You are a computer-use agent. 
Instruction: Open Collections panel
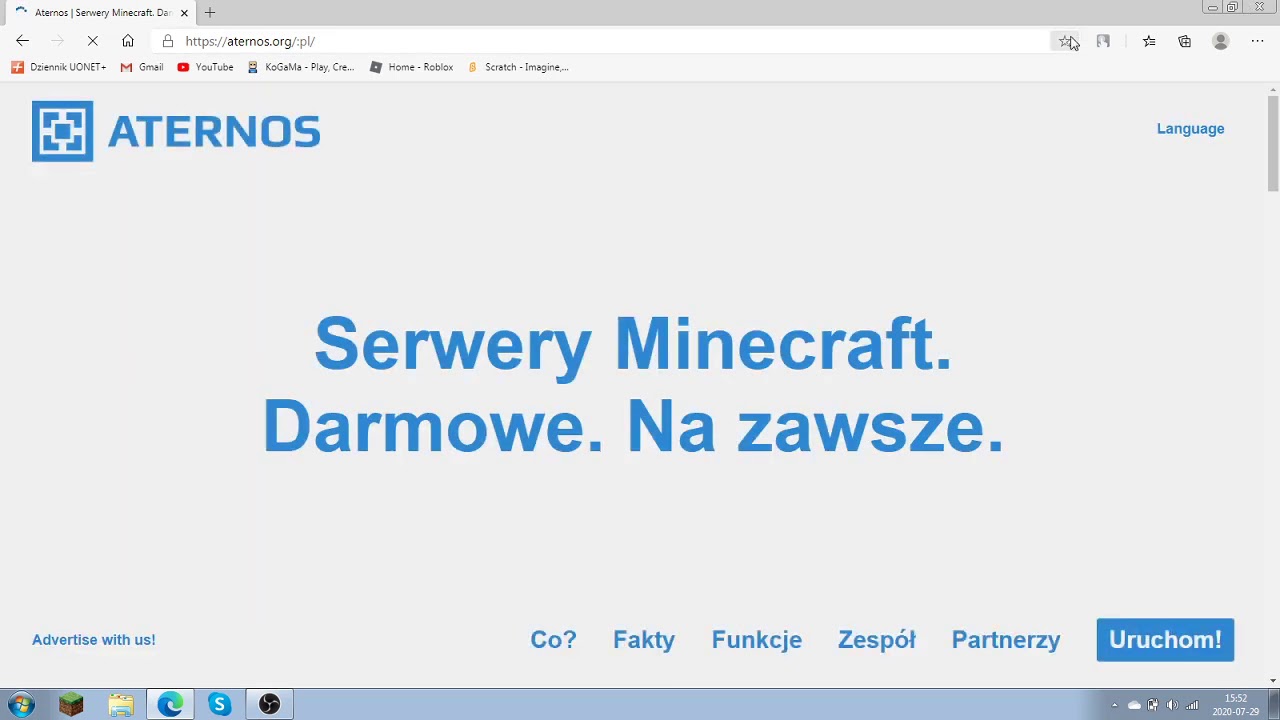[1185, 41]
